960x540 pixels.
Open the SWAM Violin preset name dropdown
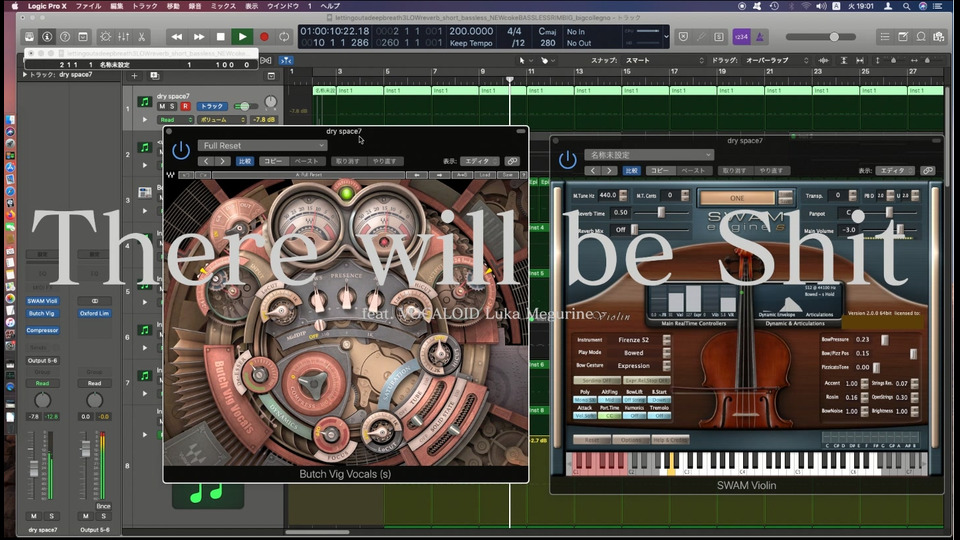click(649, 155)
